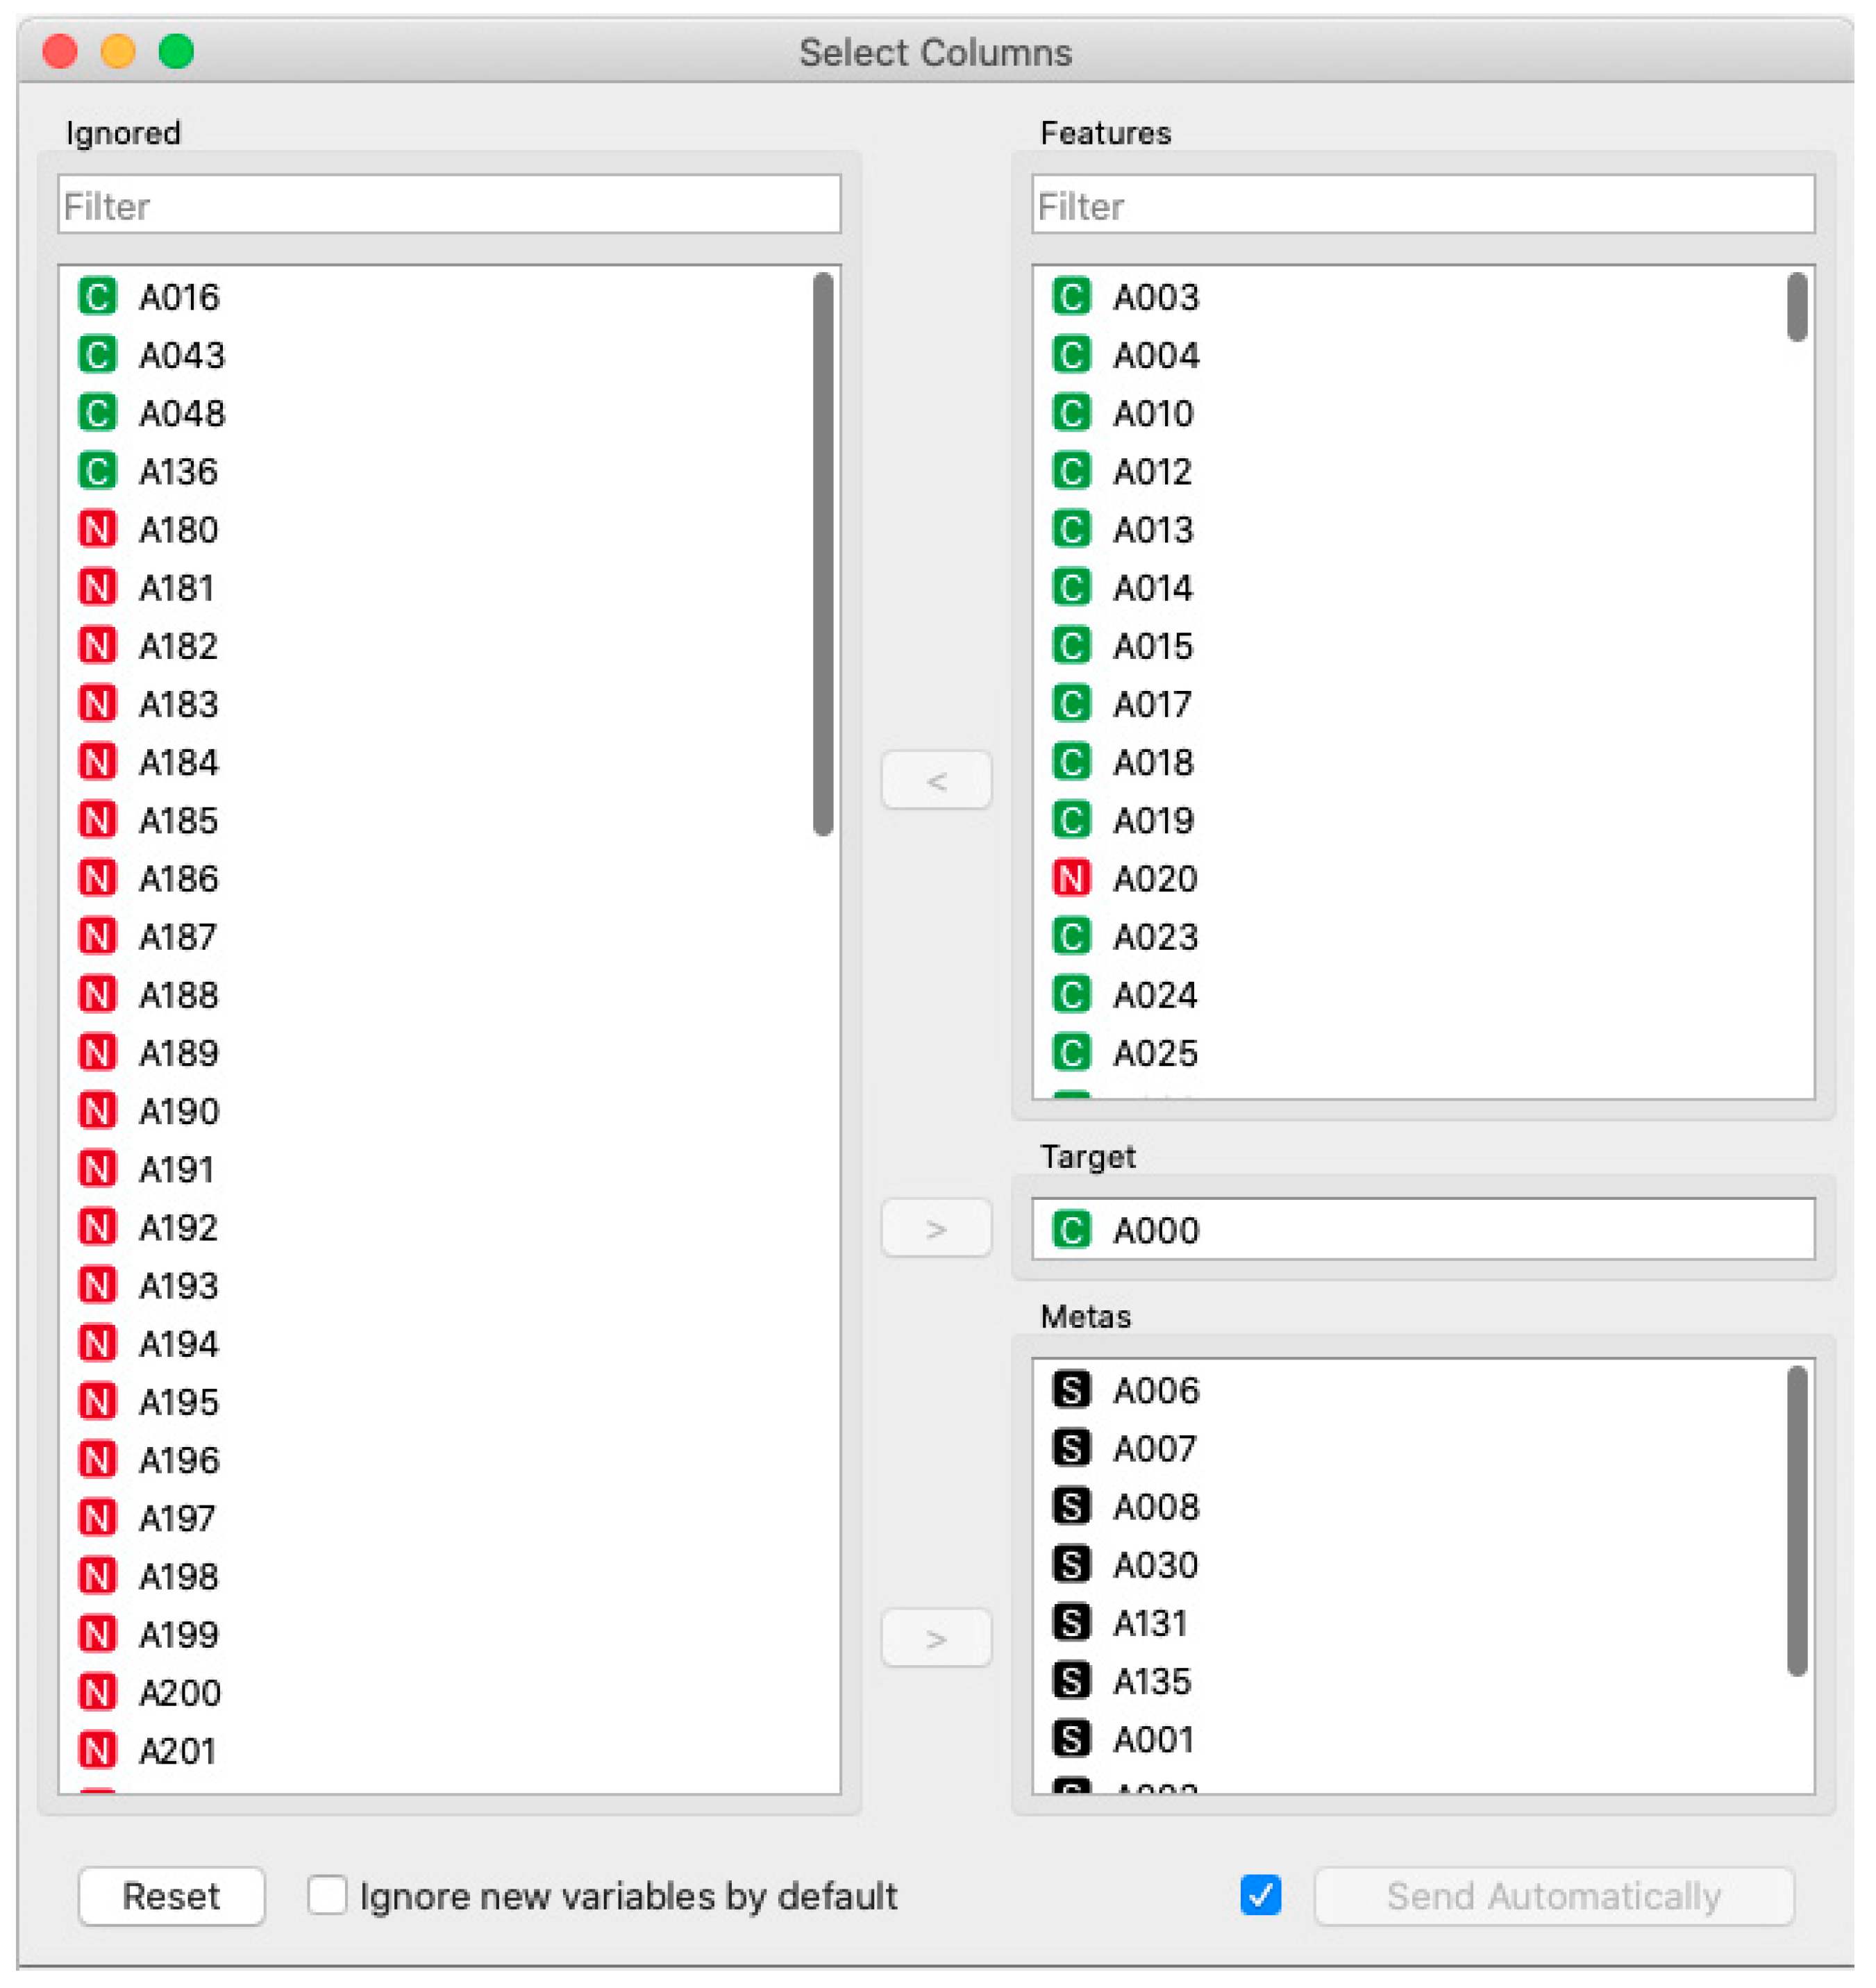This screenshot has height=1988, width=1876.
Task: Click the green C icon beside A003
Action: (x=1071, y=297)
